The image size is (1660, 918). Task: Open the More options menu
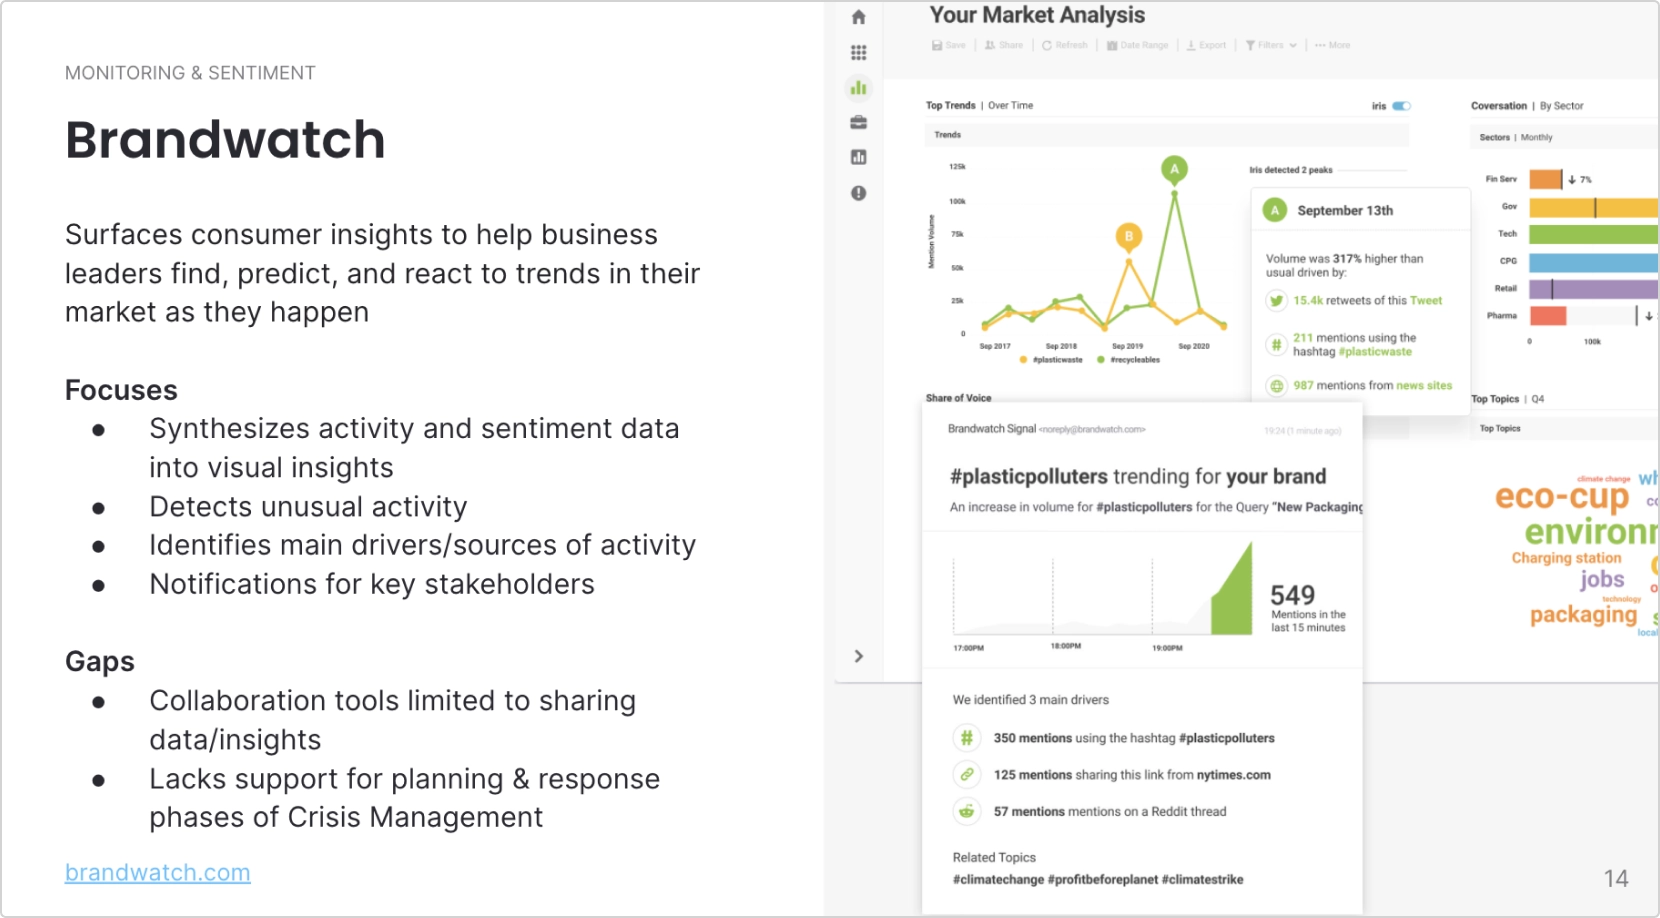(x=1332, y=45)
